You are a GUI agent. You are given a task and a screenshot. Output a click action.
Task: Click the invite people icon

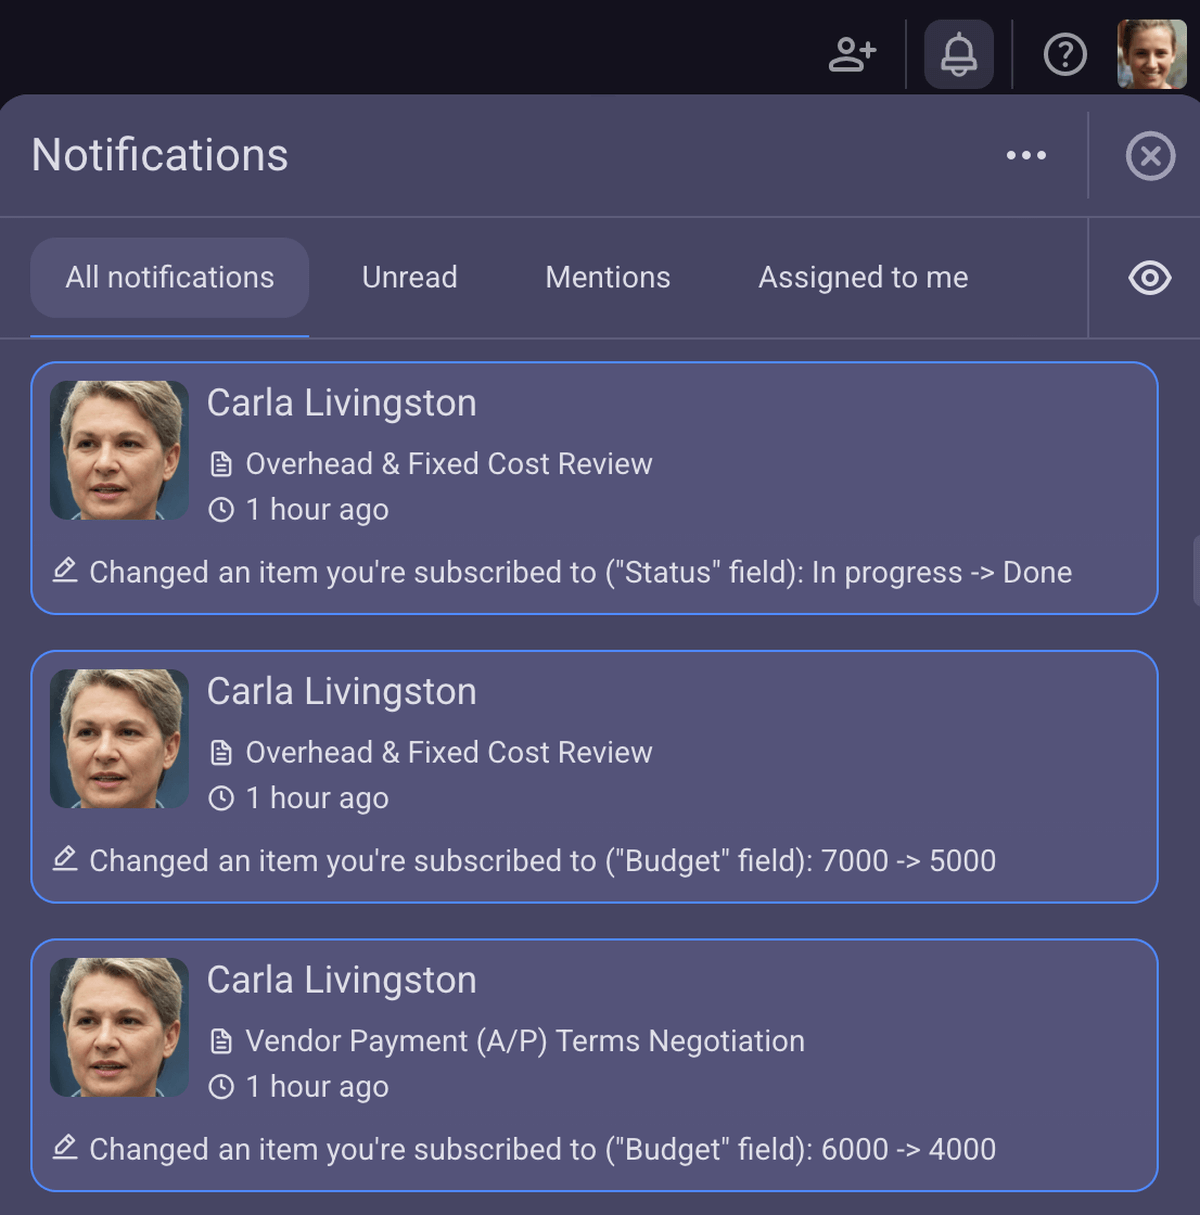click(852, 55)
